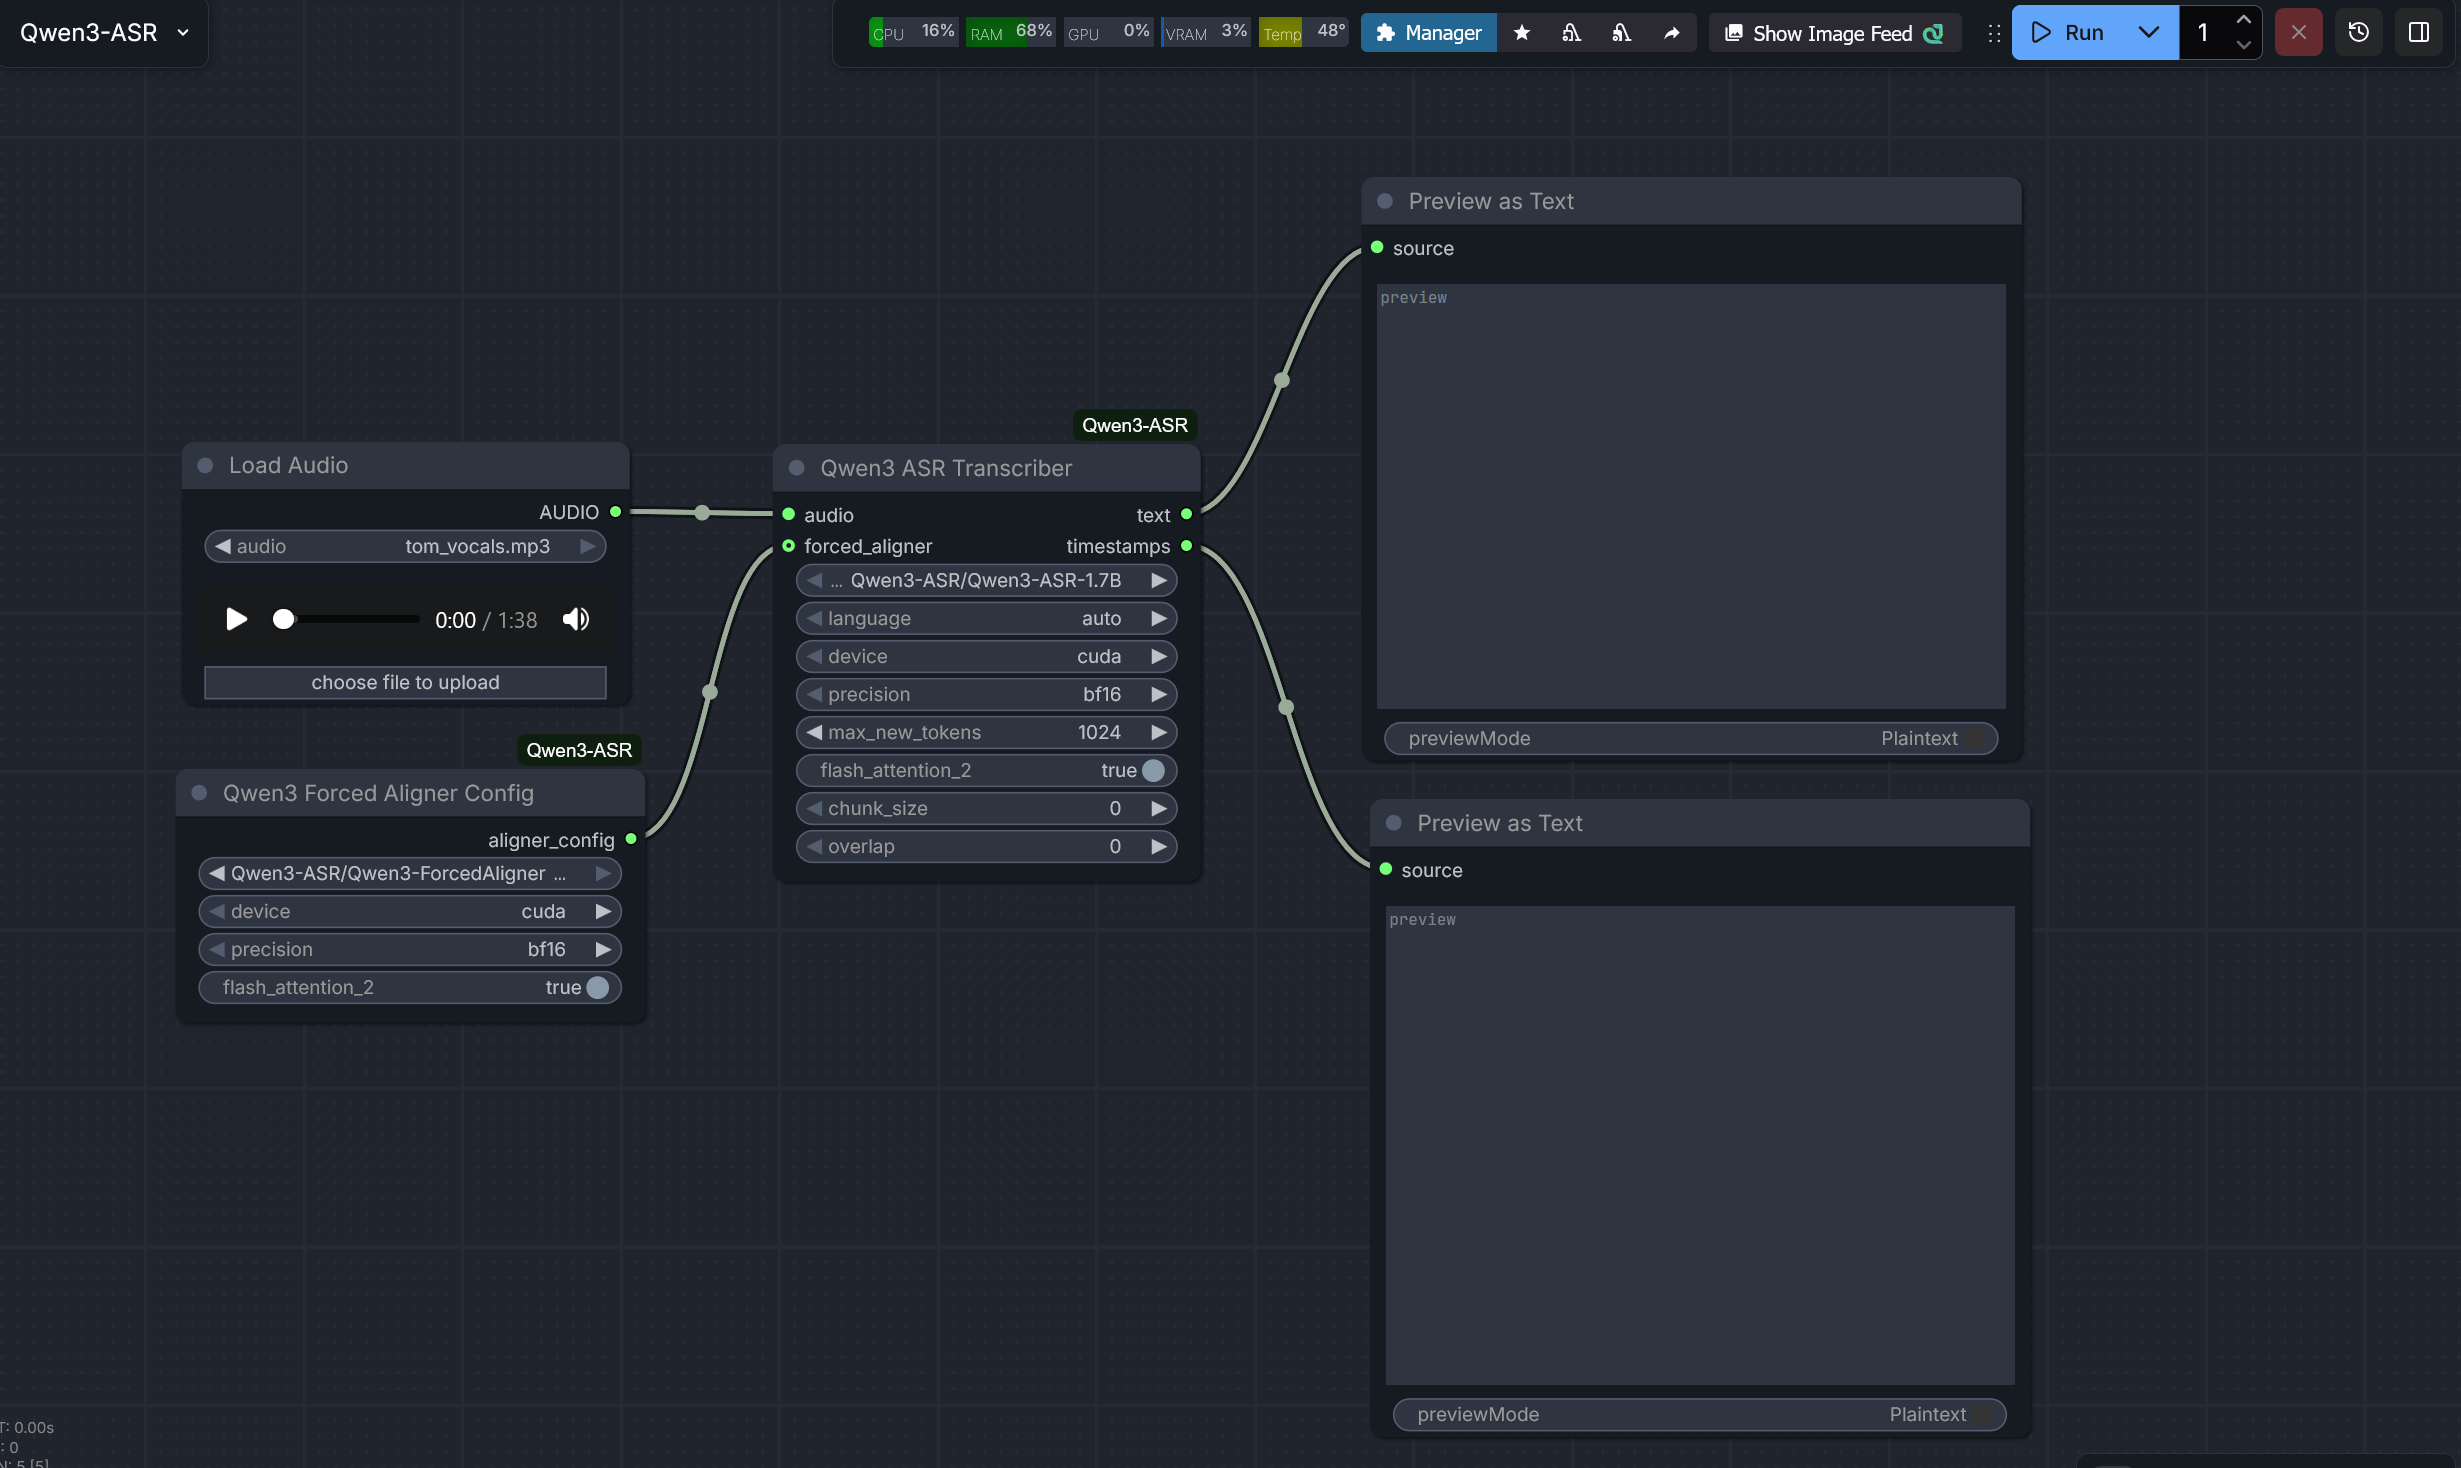Toggle flash_attention_2 in Forced Aligner Config
Screen dimensions: 2461x1468
(x=598, y=987)
